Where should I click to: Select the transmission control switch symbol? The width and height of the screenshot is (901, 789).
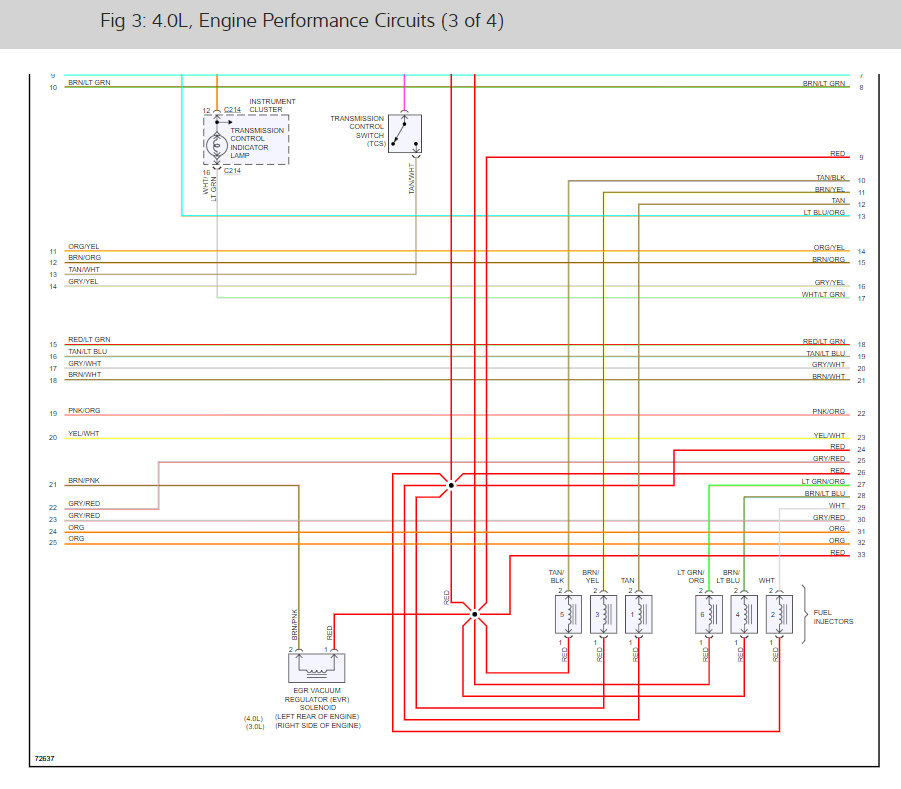[405, 133]
